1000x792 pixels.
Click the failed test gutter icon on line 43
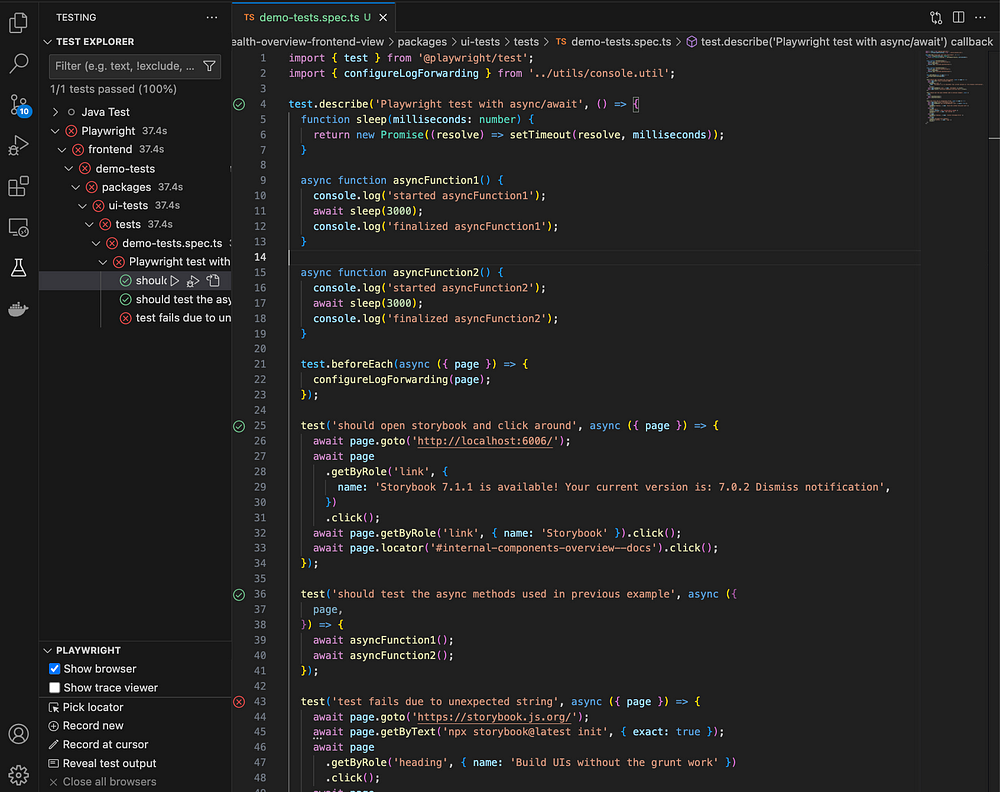(x=239, y=701)
